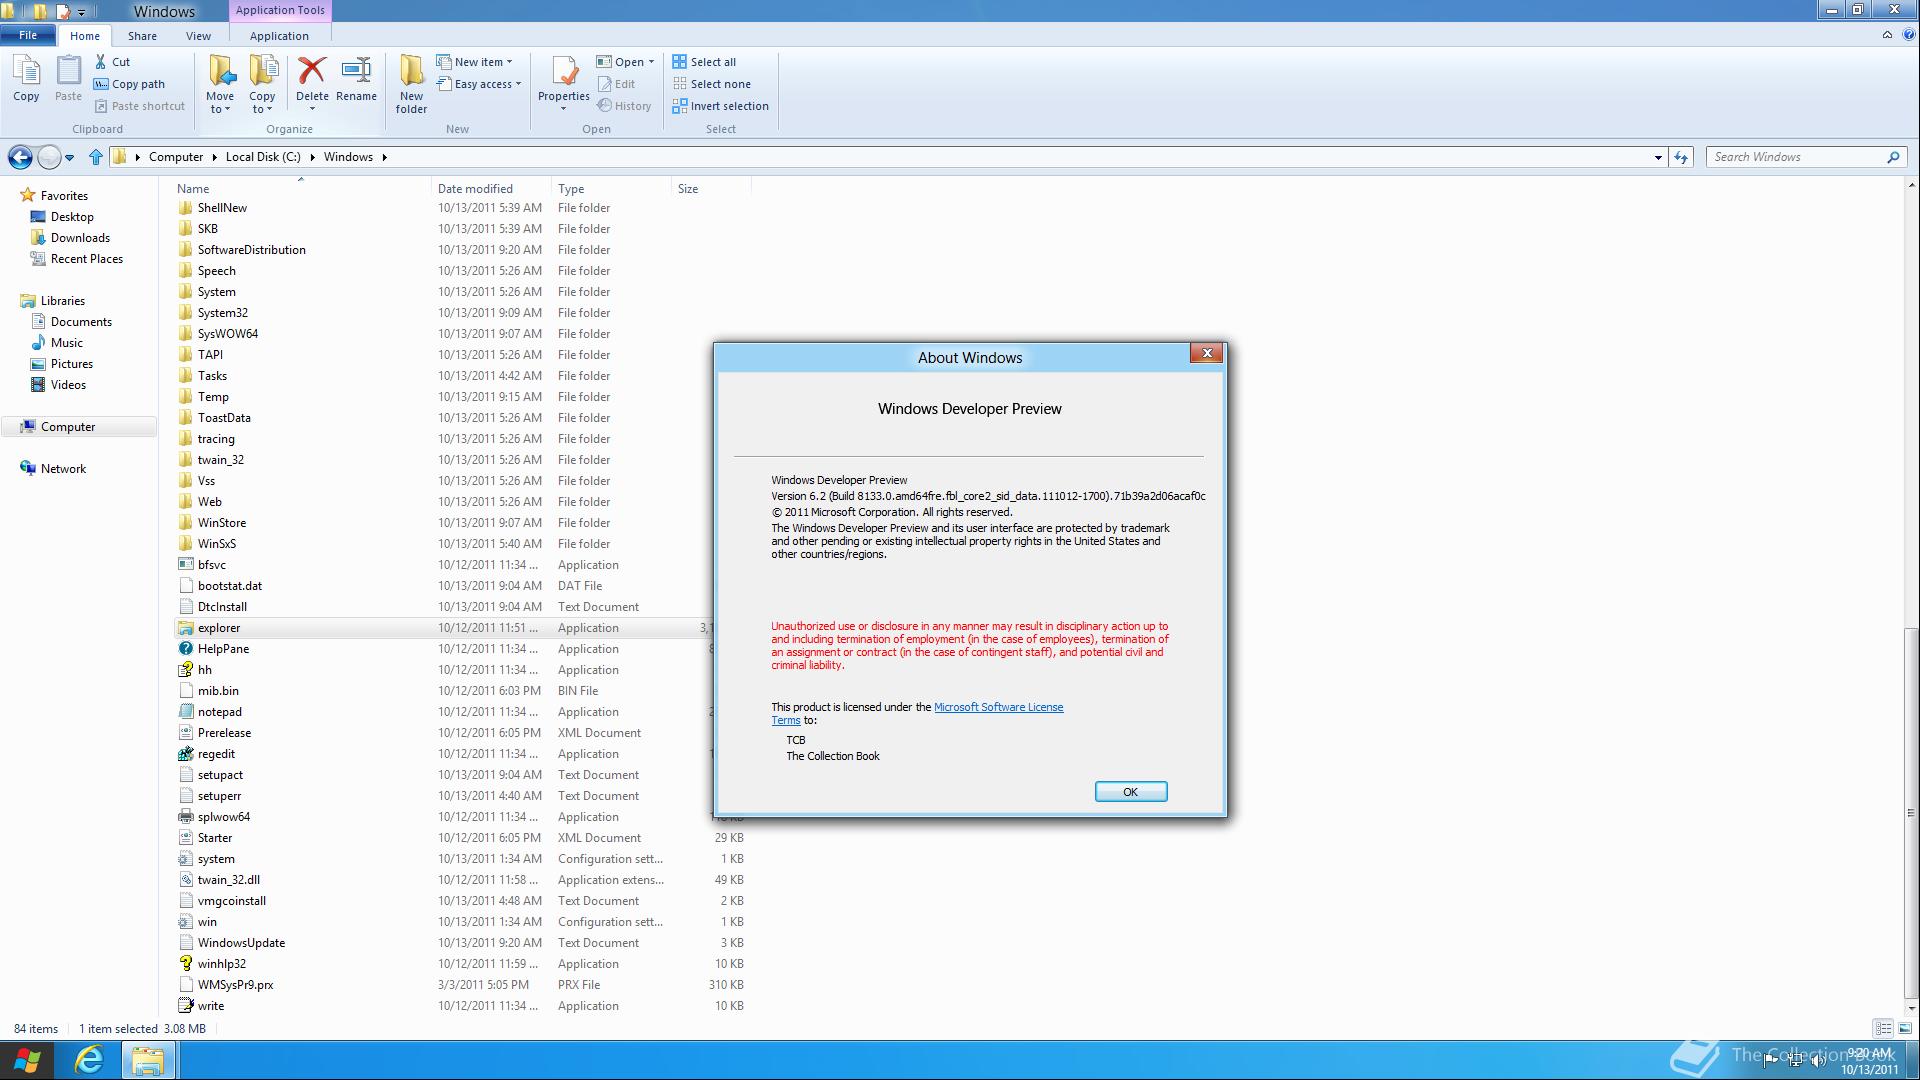Expand the Local Disk (C:) breadcrumb arrow
1920x1080 pixels.
point(311,157)
